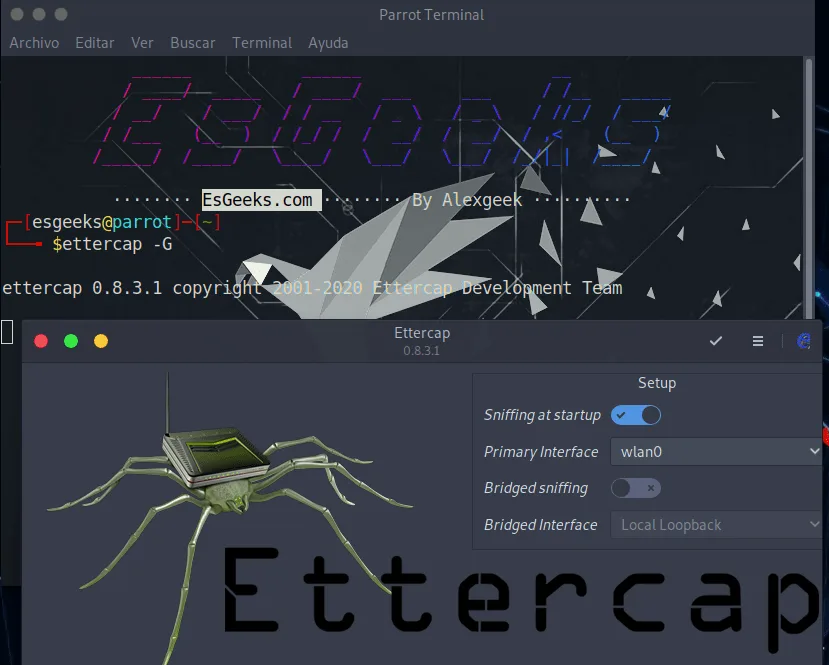Viewport: 829px width, 665px height.
Task: Click the Bridged Interface label
Action: coord(540,524)
